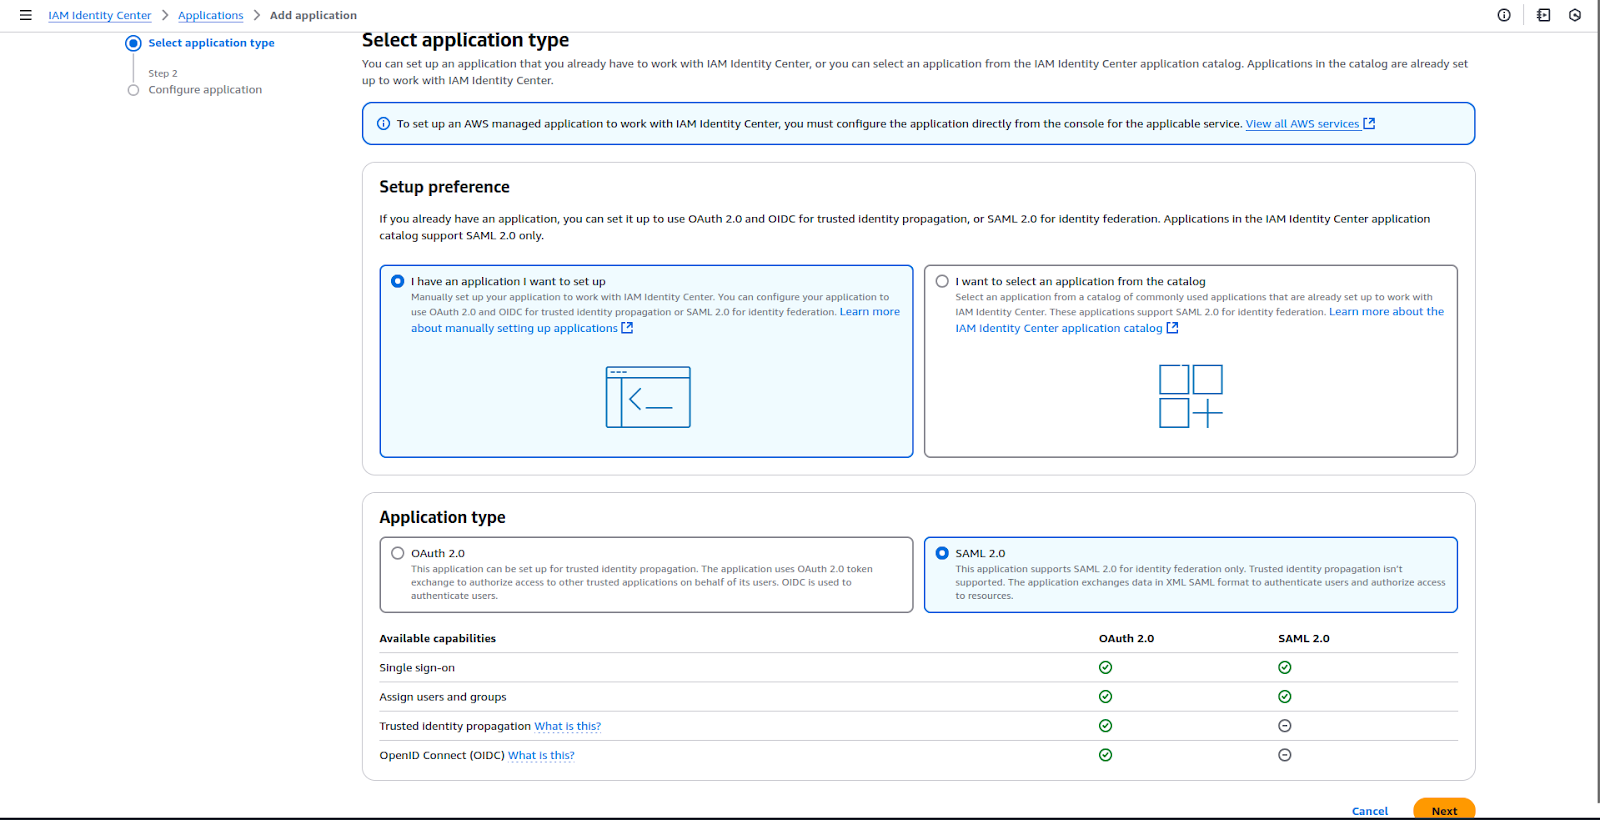Click the 'Setup preference' heading
The image size is (1600, 820).
click(444, 187)
